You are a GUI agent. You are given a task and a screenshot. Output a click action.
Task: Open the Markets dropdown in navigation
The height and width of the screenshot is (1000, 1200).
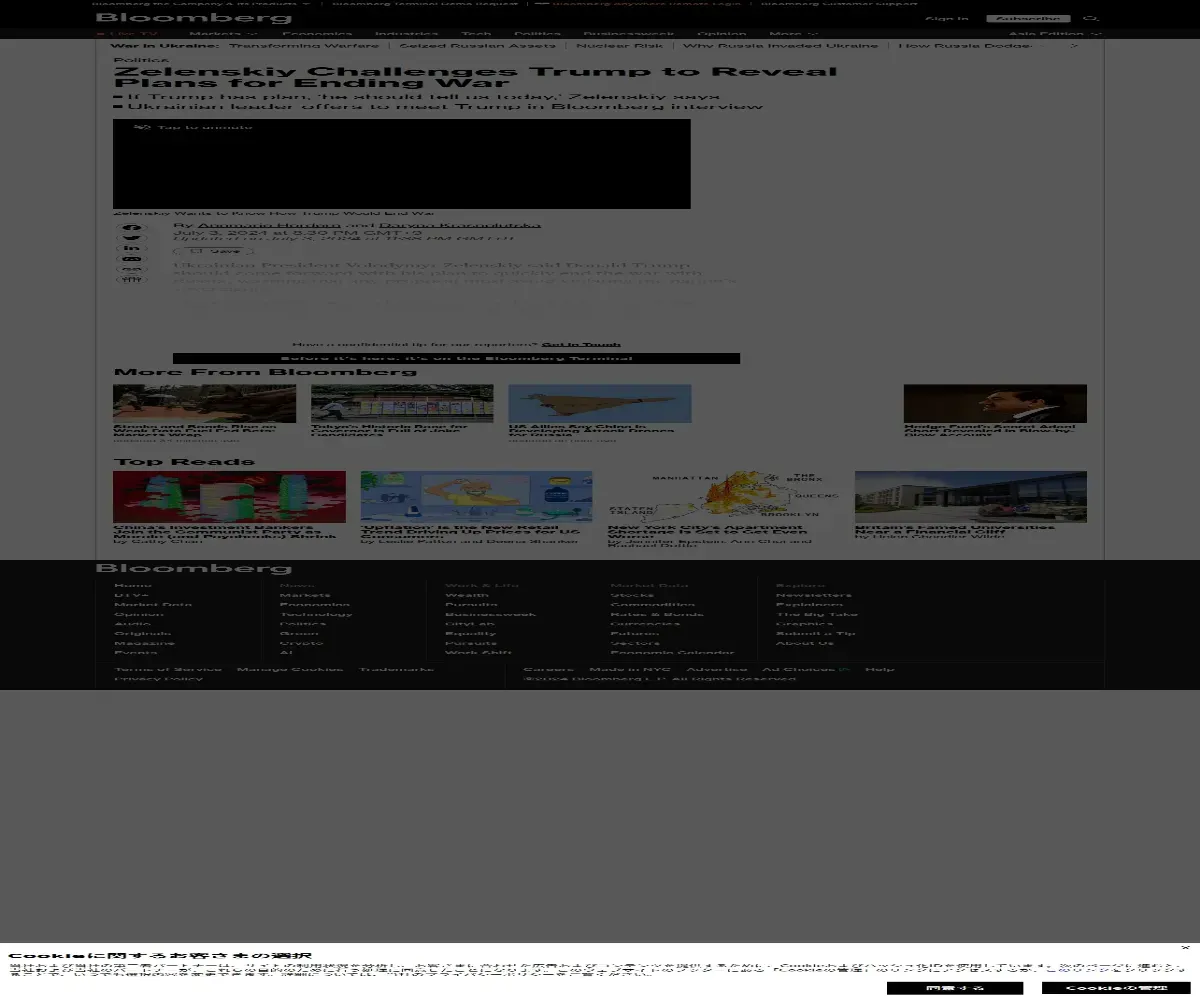pyautogui.click(x=223, y=33)
